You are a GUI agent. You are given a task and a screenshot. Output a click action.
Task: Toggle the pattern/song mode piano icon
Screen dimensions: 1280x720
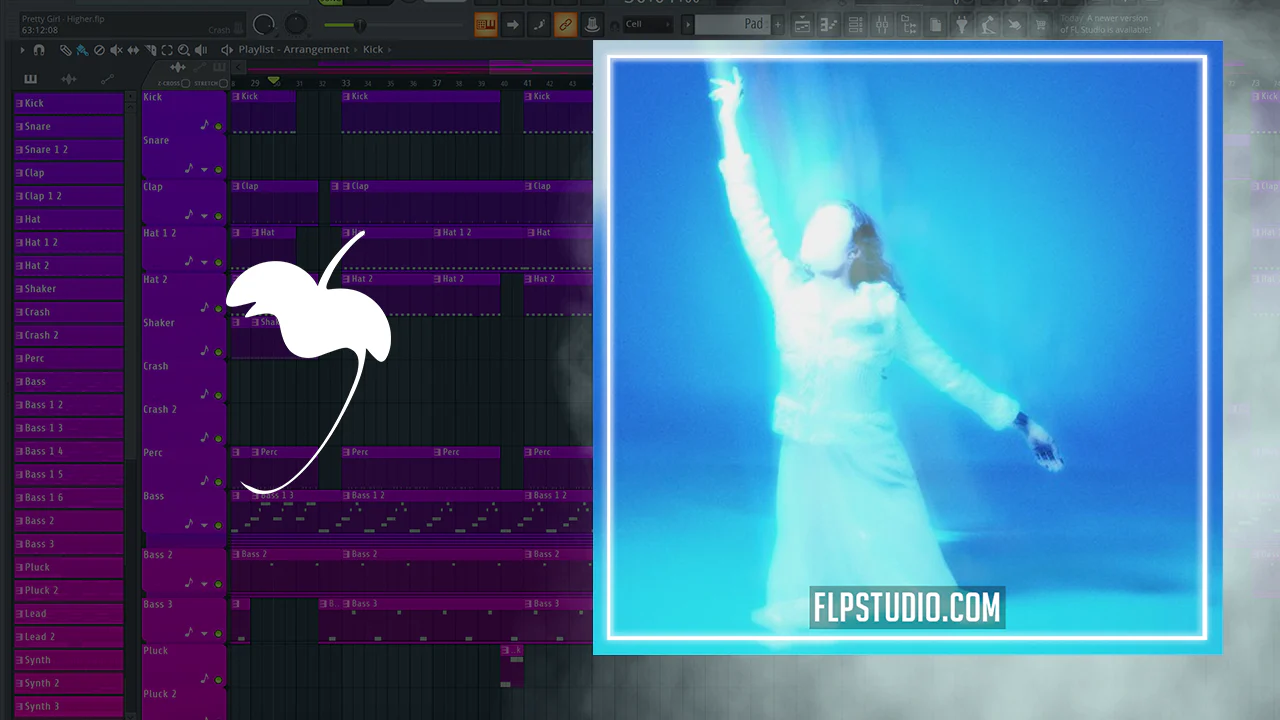(486, 24)
